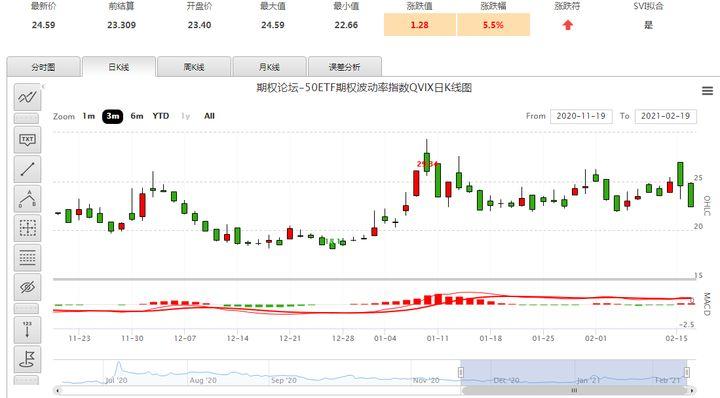Viewport: 720px width, 398px height.
Task: Grab left handle of navigator range
Action: tap(461, 372)
